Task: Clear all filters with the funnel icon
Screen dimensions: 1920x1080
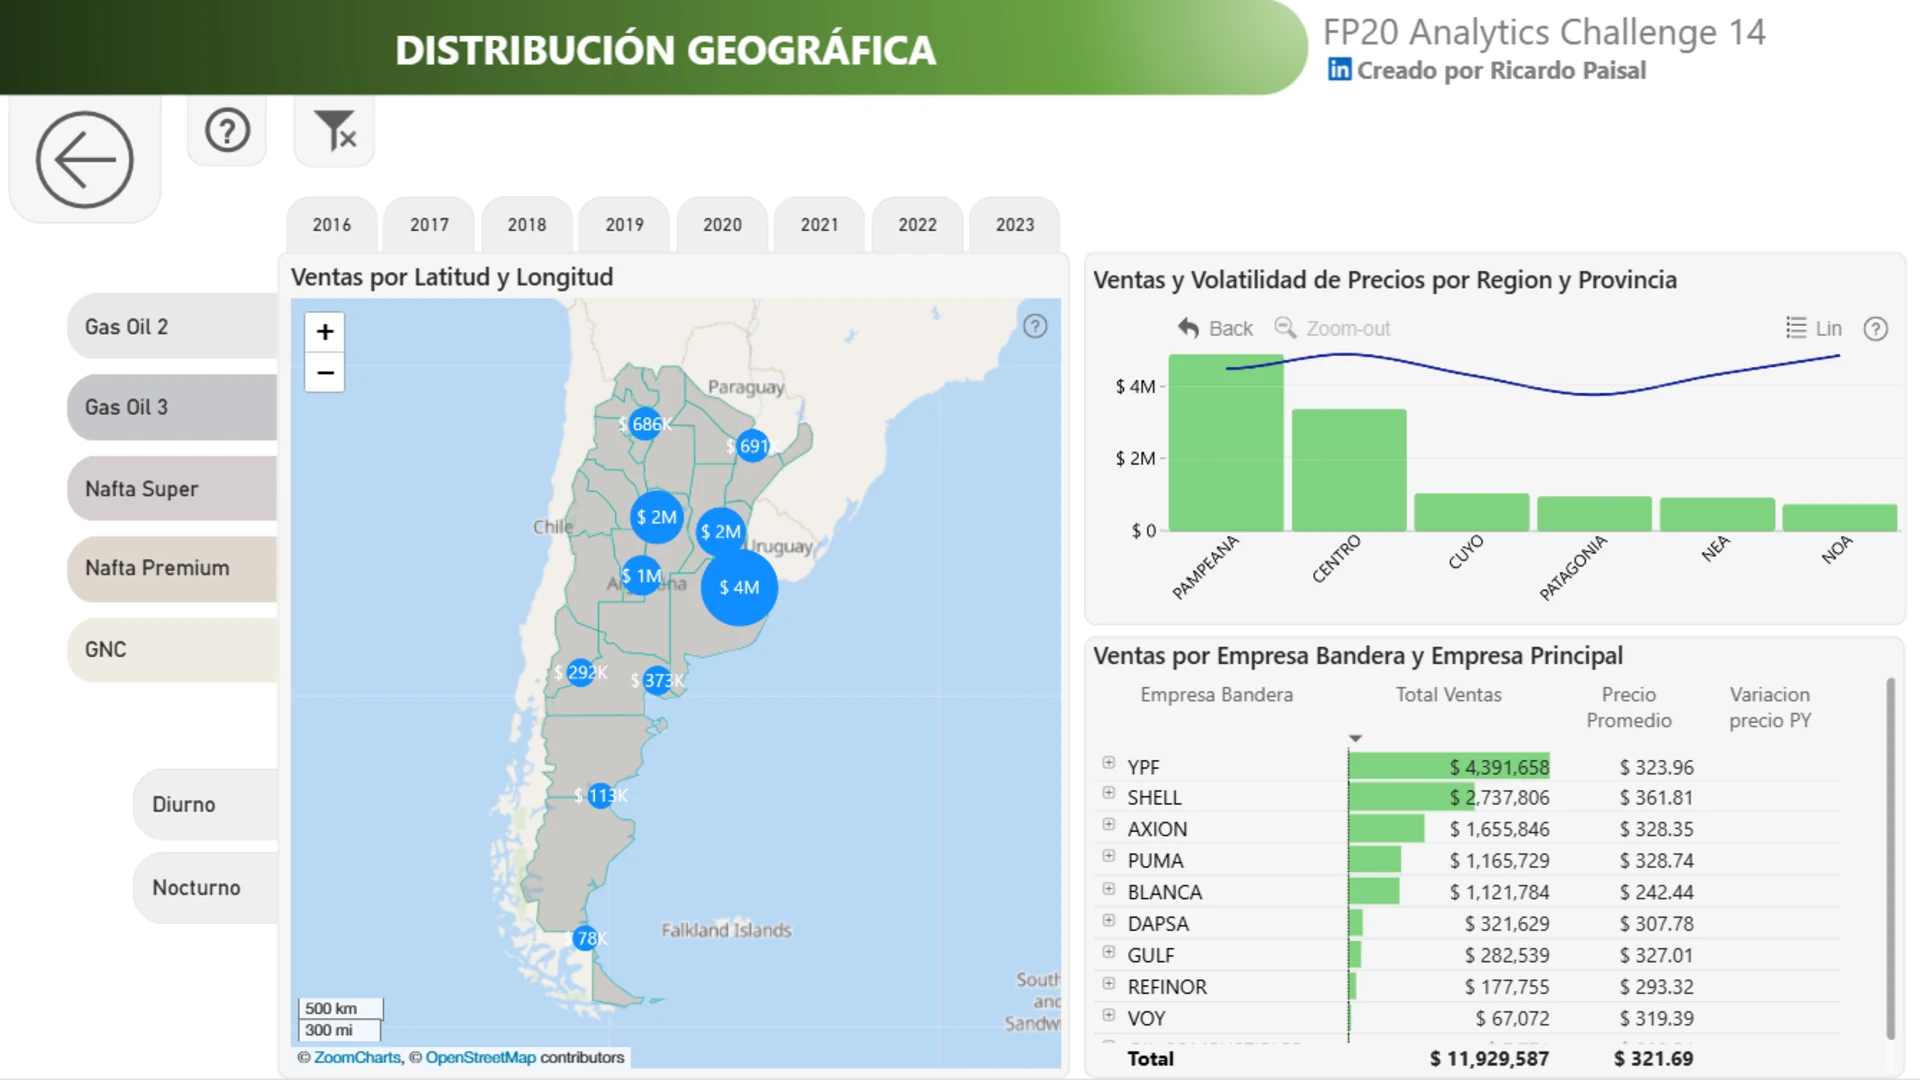Action: pyautogui.click(x=335, y=130)
